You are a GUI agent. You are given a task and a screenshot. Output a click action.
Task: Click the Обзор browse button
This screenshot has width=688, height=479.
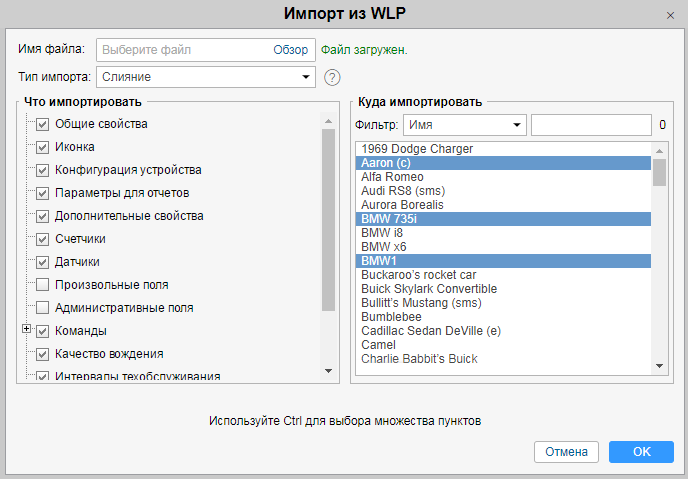point(291,49)
